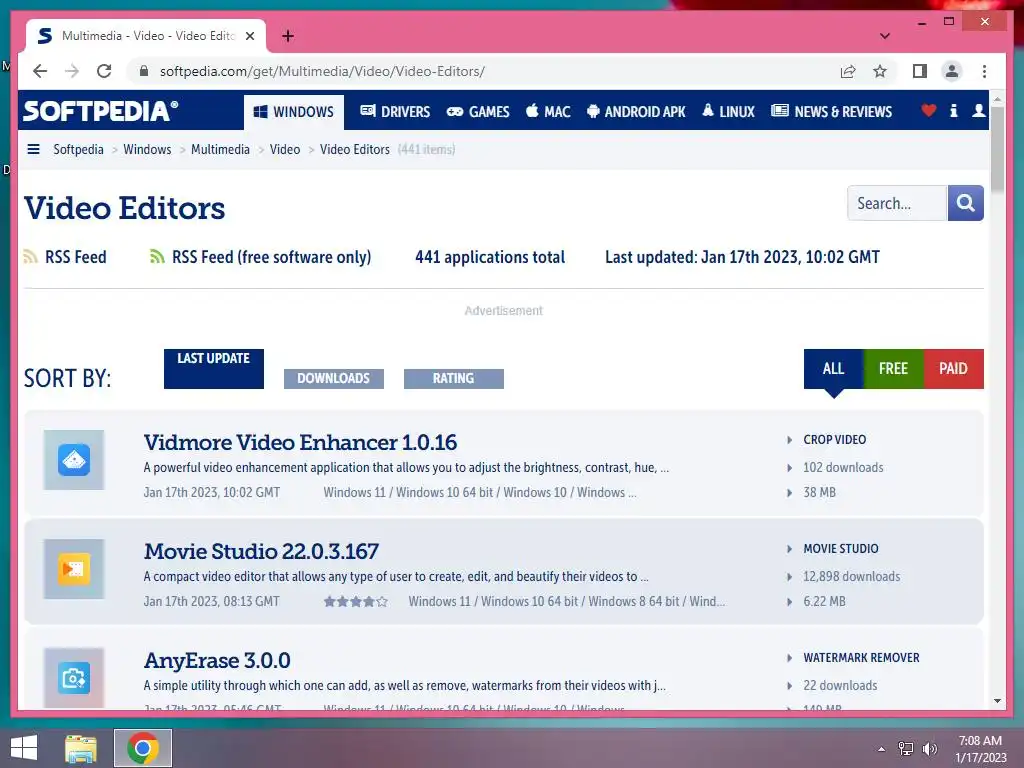Open the Windows Start menu
Viewport: 1024px width, 768px height.
click(24, 748)
